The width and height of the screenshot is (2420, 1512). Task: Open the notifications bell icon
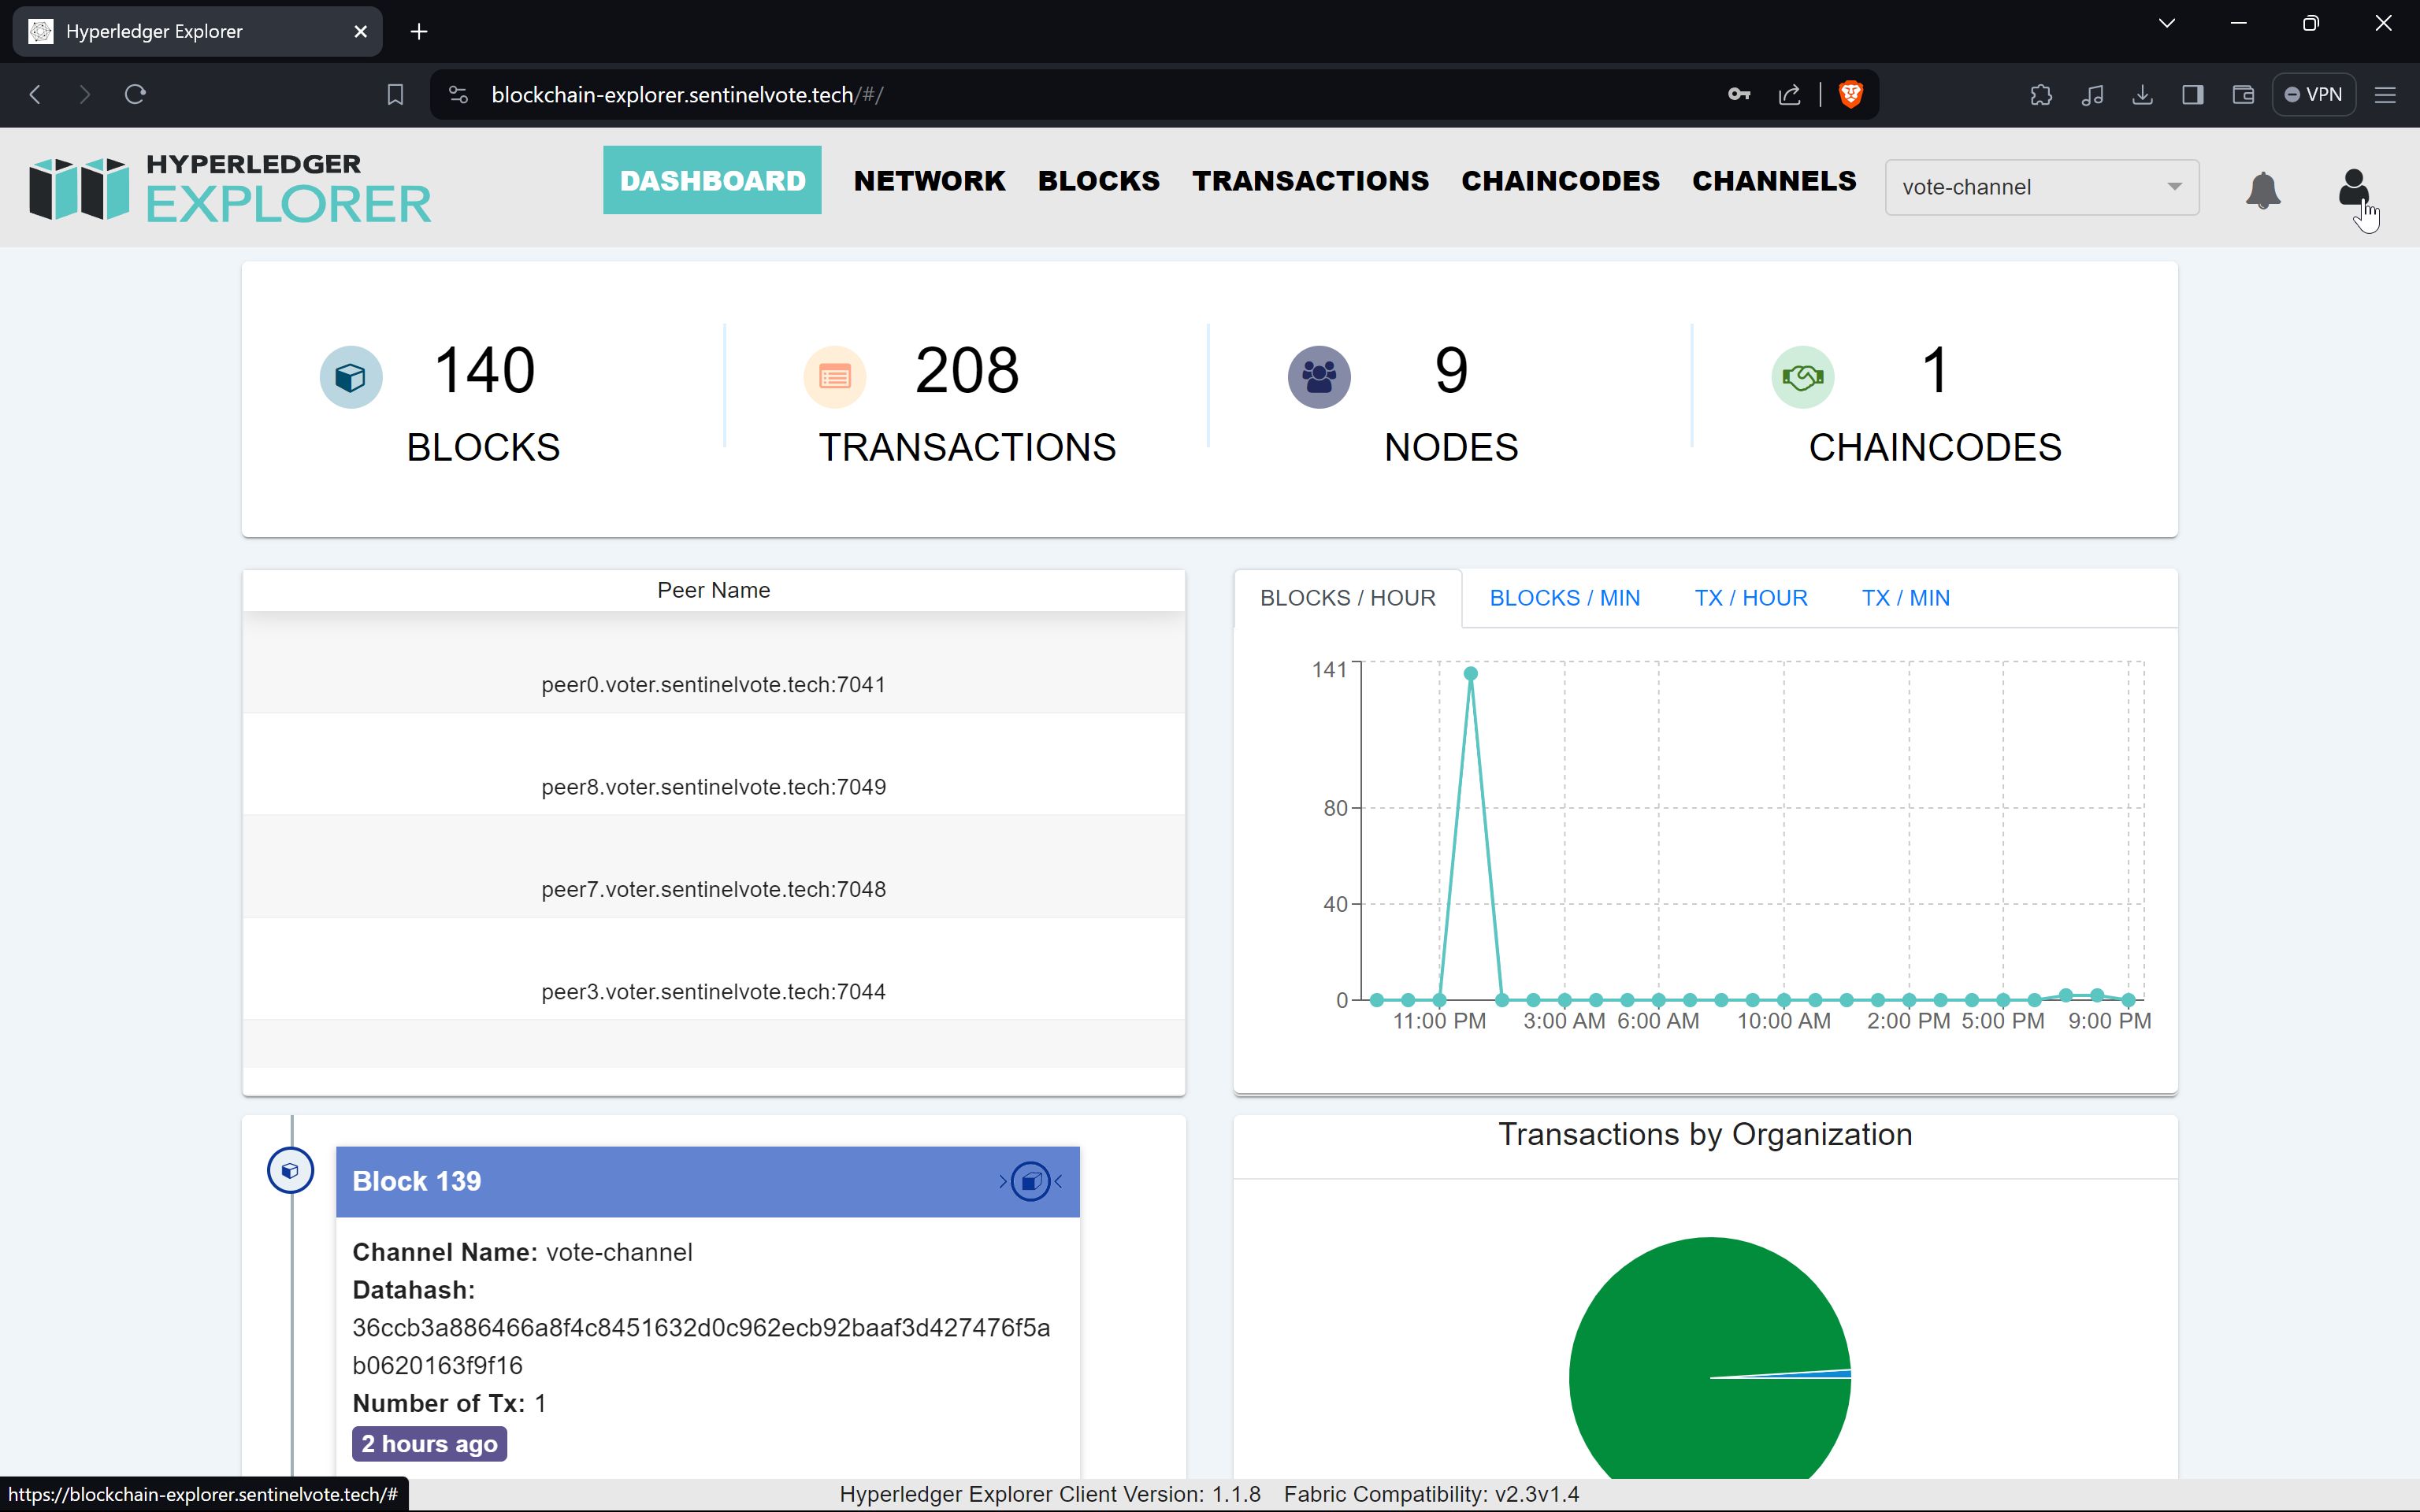[2262, 189]
